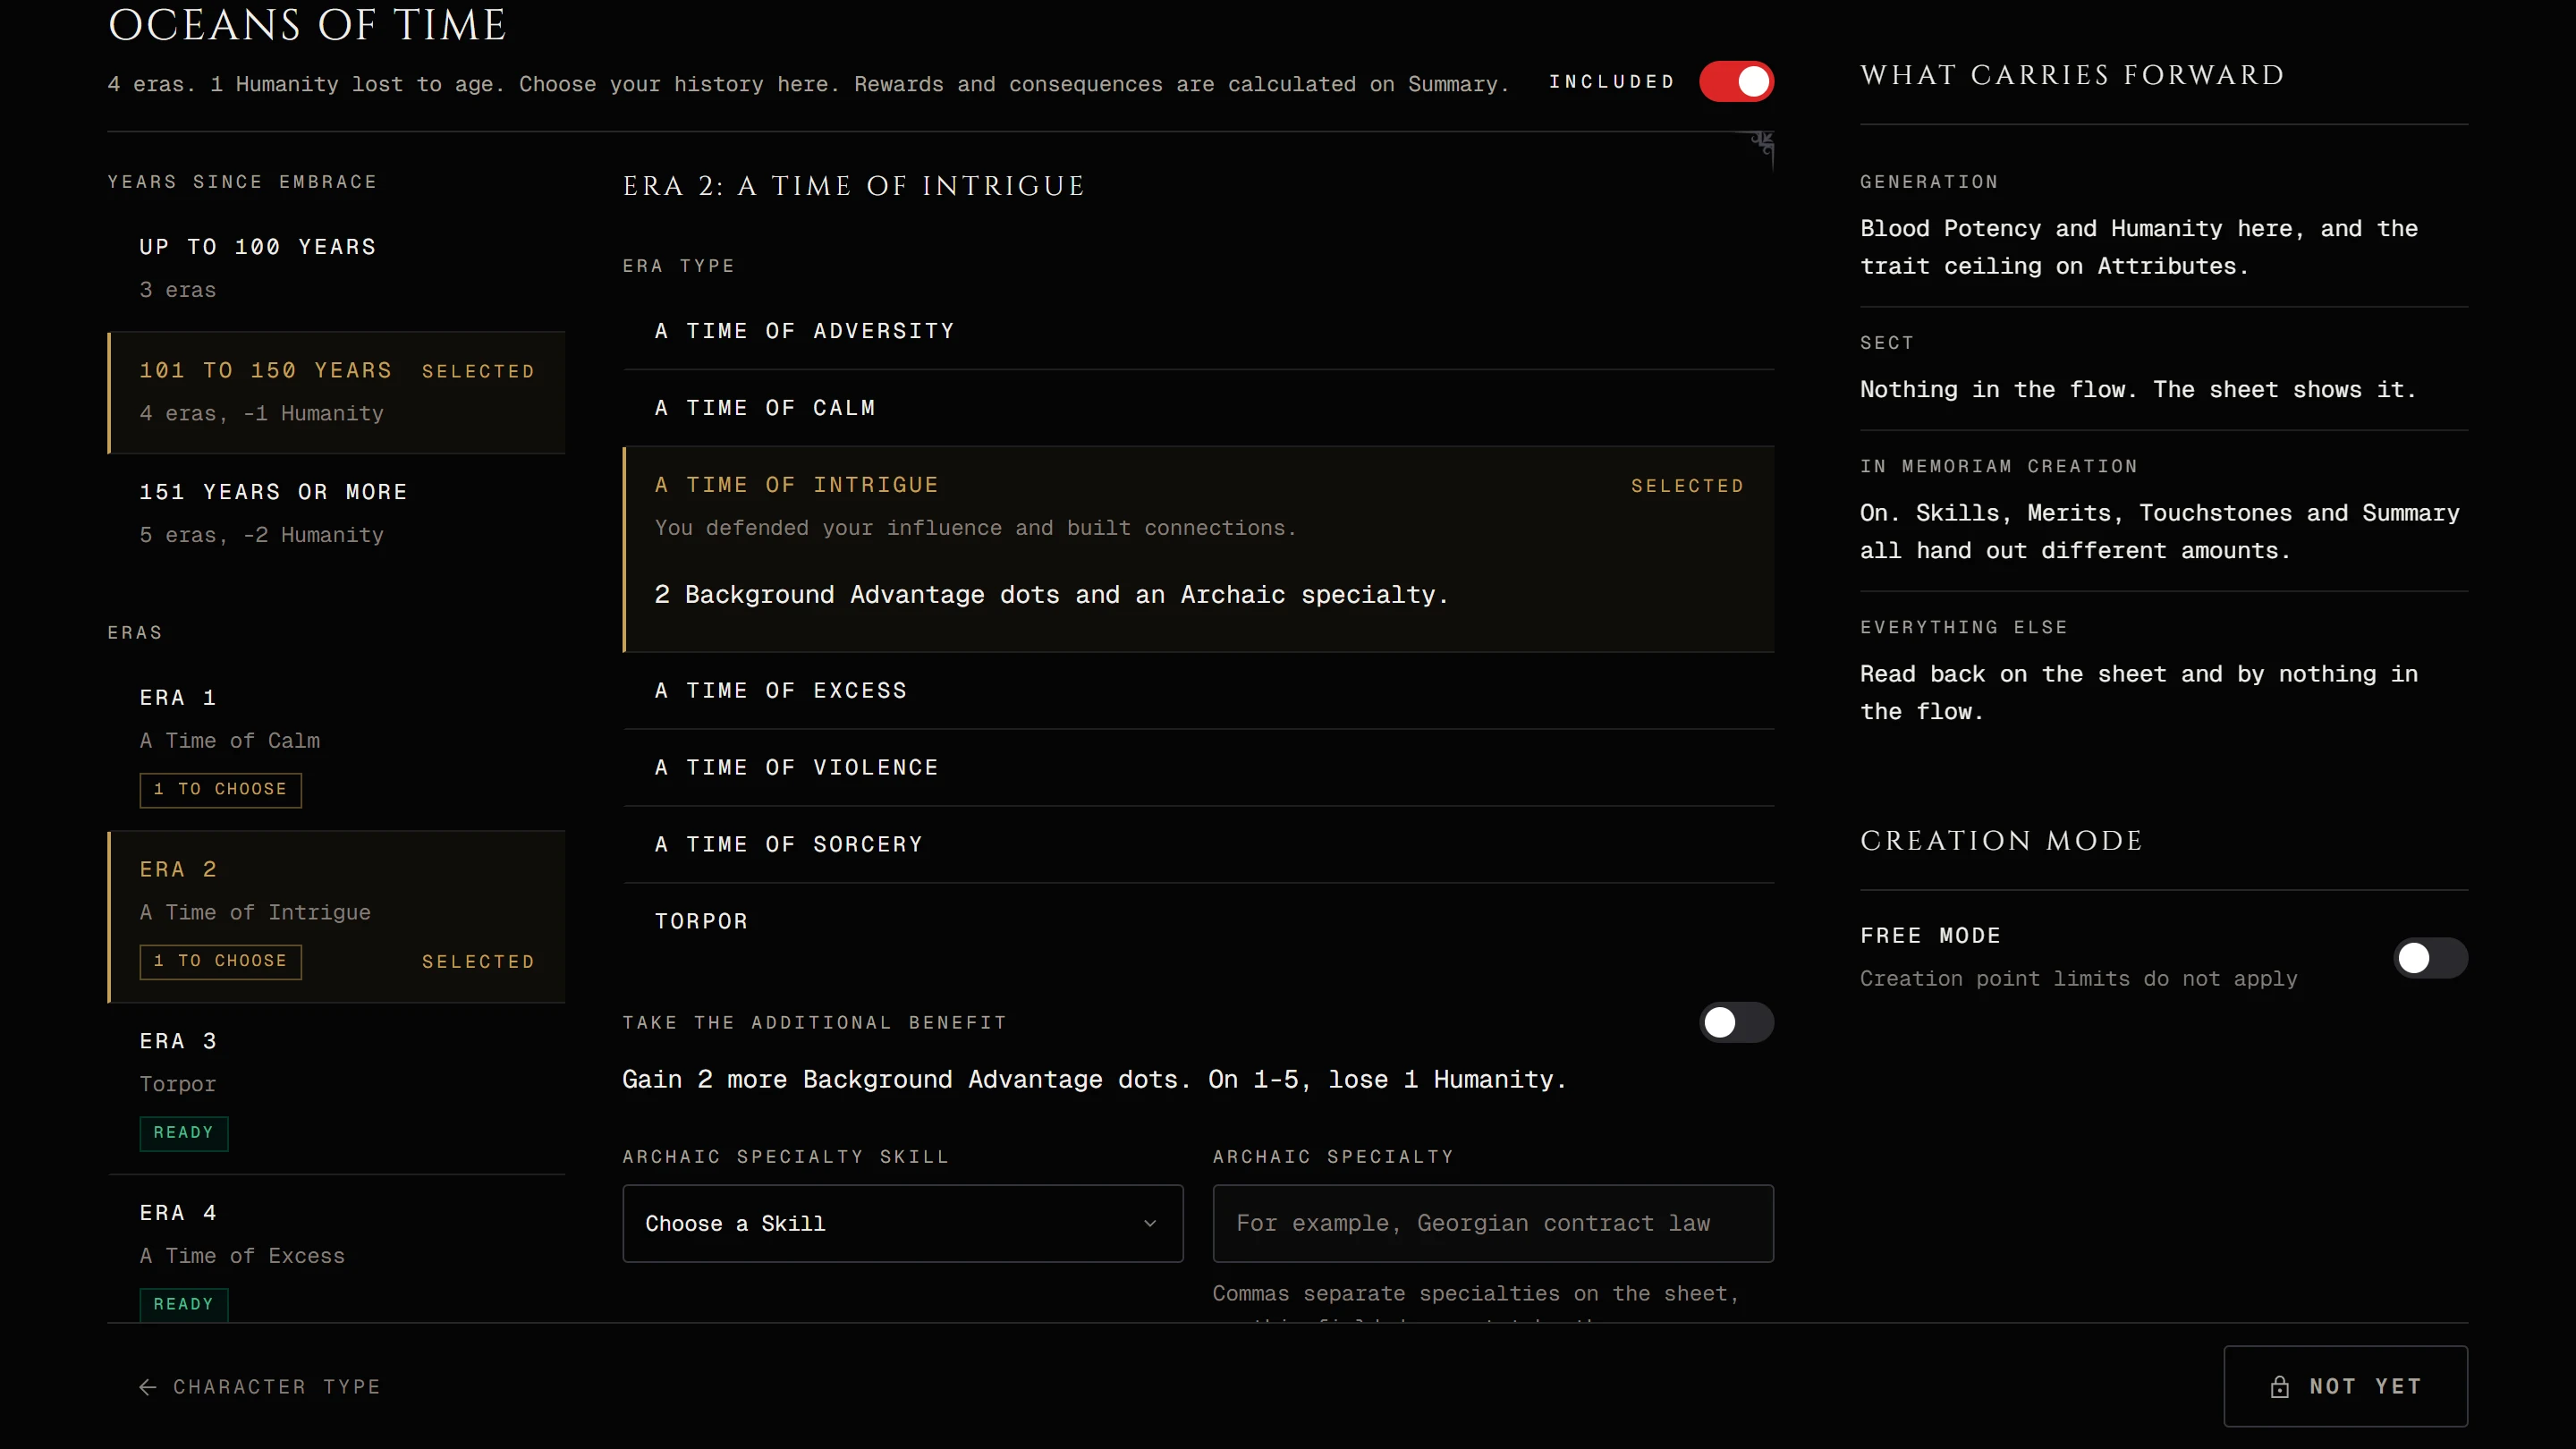Choose A Time of Adversity era type
Screen dimensions: 2576x1449
click(1198, 331)
